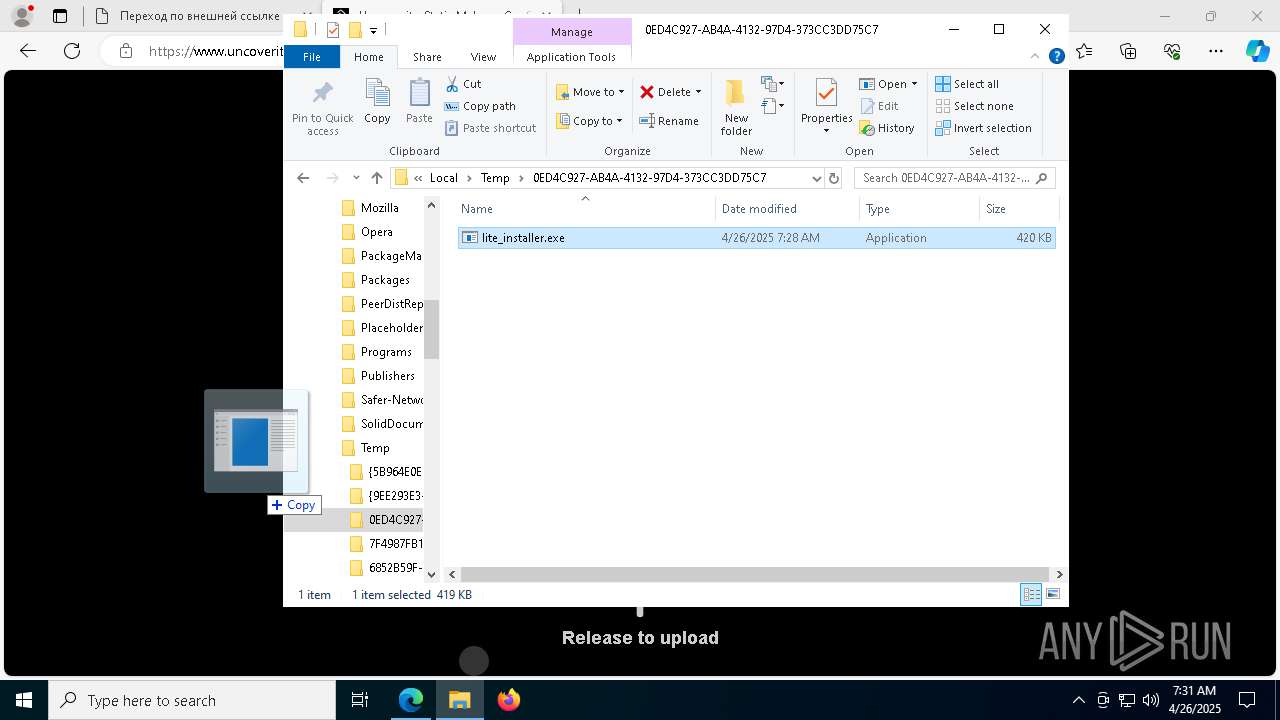Create a New folder
1280x720 pixels.
(736, 107)
